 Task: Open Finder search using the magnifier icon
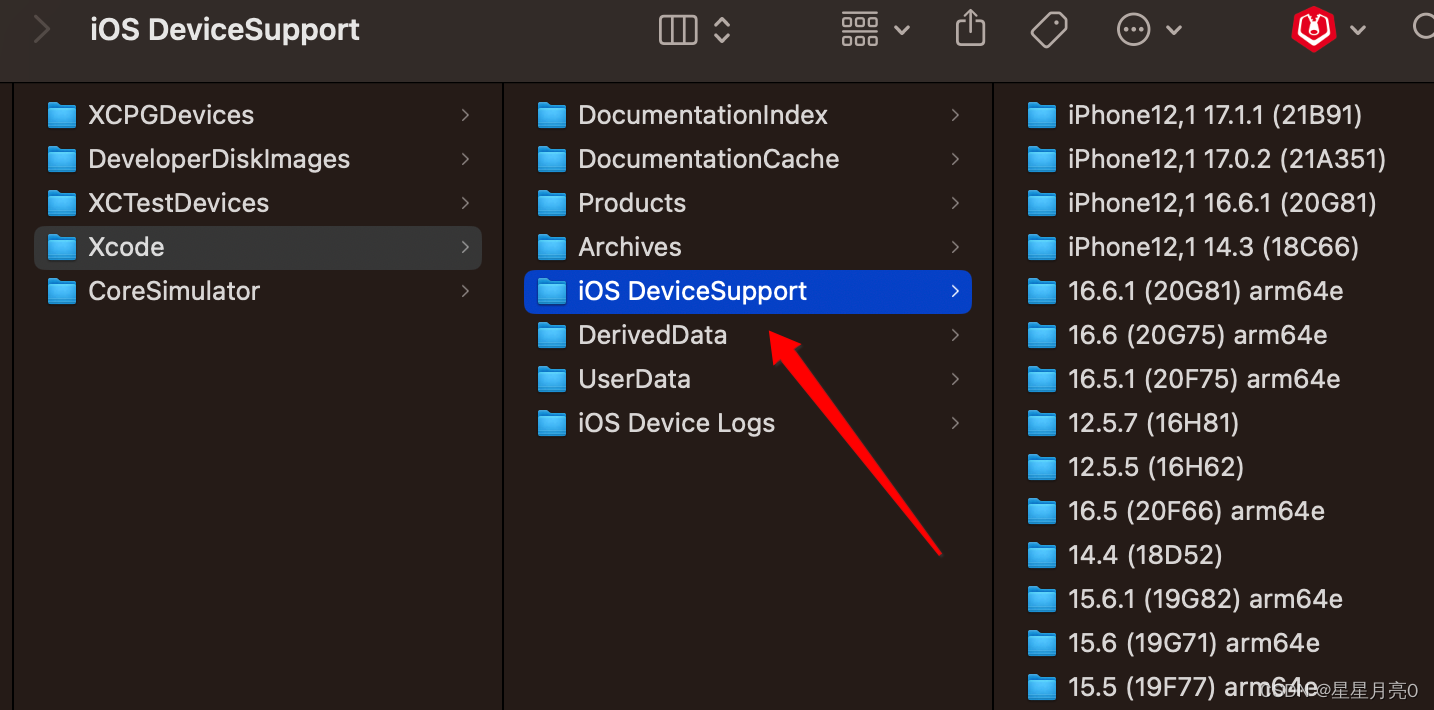click(x=1424, y=27)
